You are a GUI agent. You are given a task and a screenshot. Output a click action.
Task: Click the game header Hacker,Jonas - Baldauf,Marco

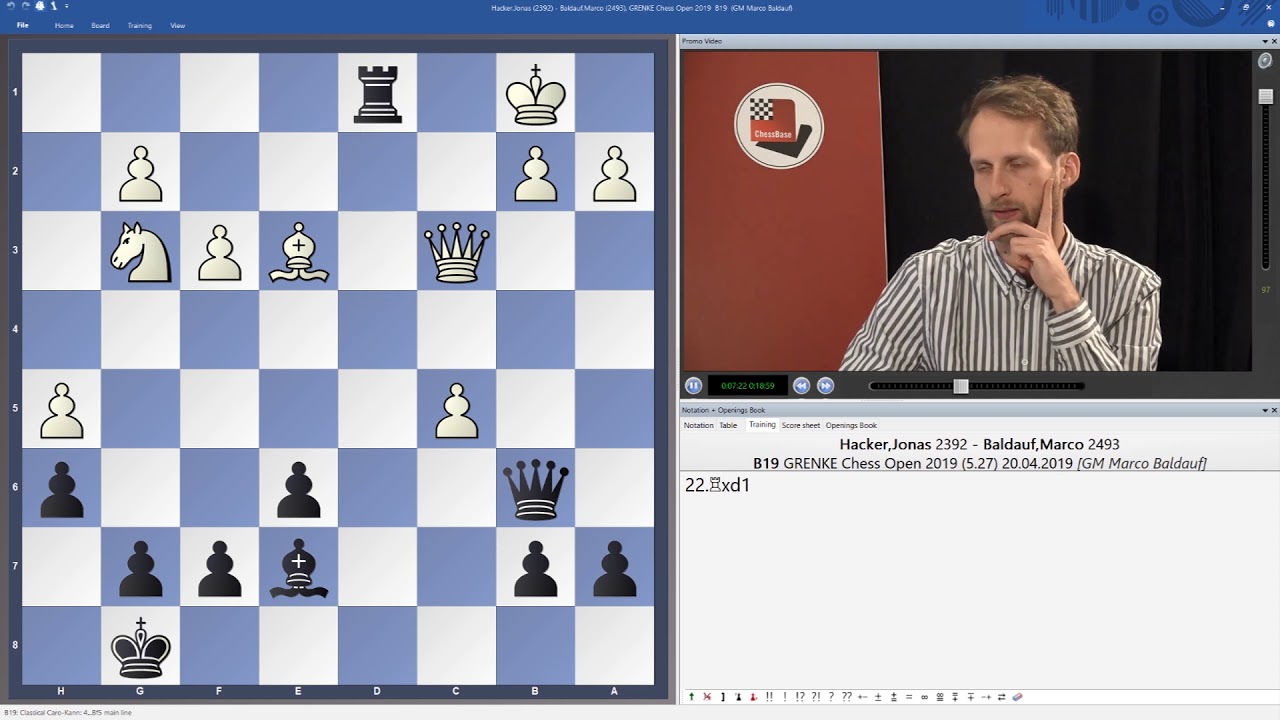coord(979,445)
